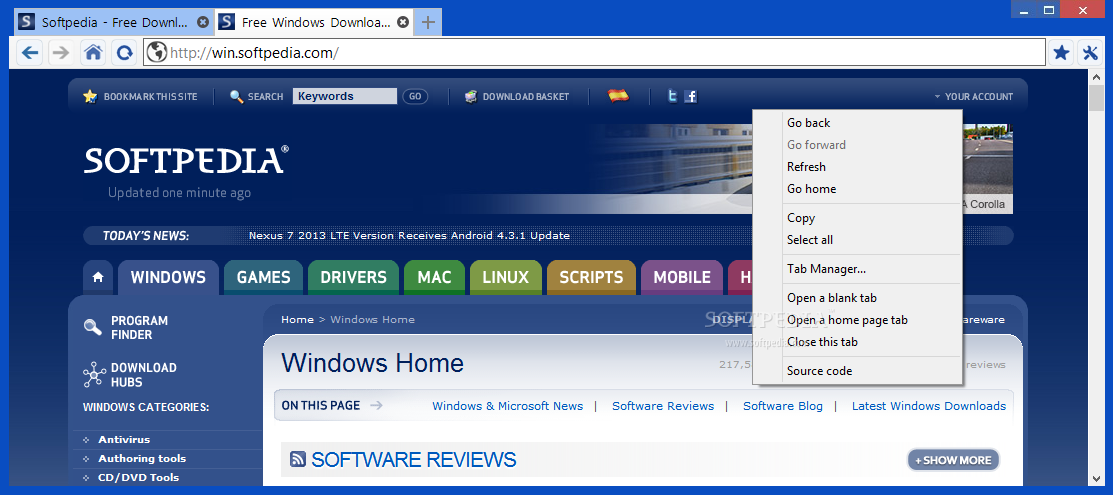Open the MOBILE category tab
Image resolution: width=1113 pixels, height=495 pixels.
[681, 277]
